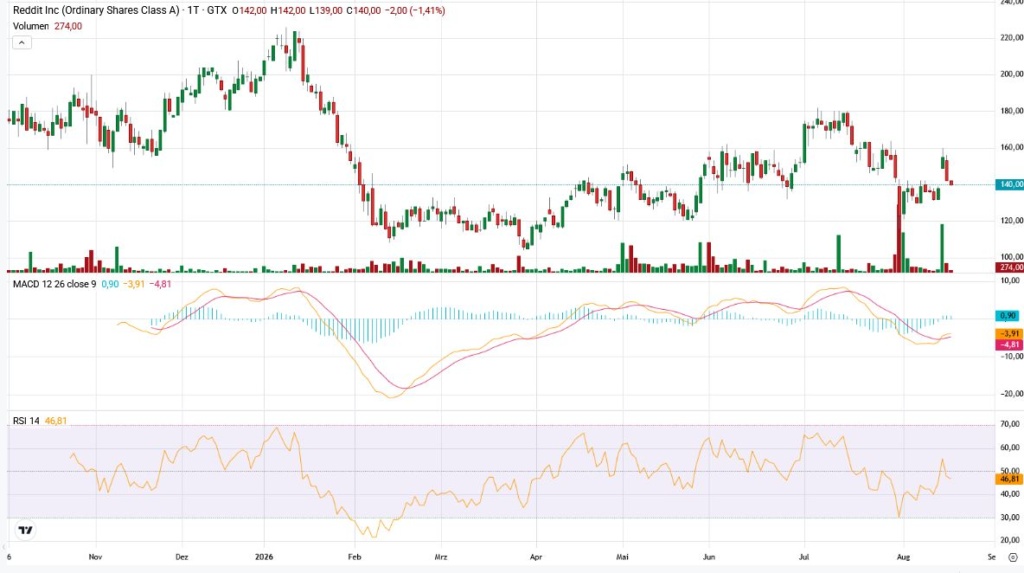
Task: Click the Feb label on the time axis
Action: tap(355, 557)
